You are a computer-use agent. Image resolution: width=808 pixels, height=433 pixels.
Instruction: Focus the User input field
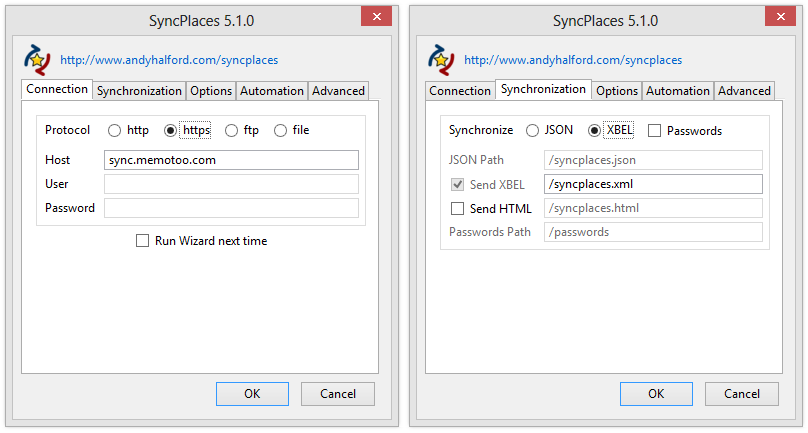click(231, 184)
